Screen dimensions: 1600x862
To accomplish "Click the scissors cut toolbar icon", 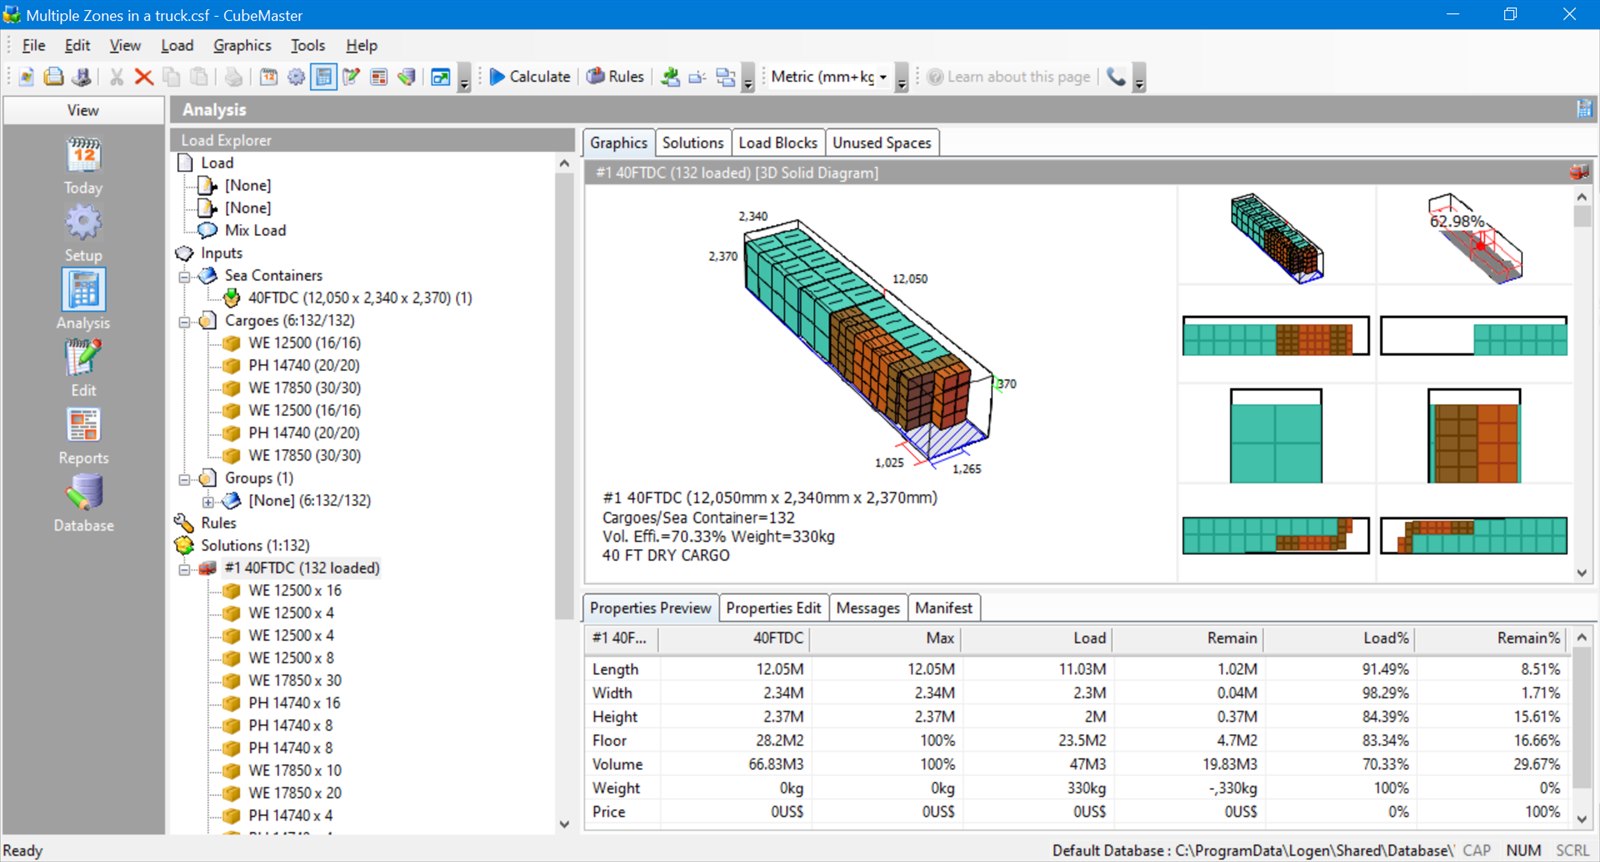I will (116, 77).
